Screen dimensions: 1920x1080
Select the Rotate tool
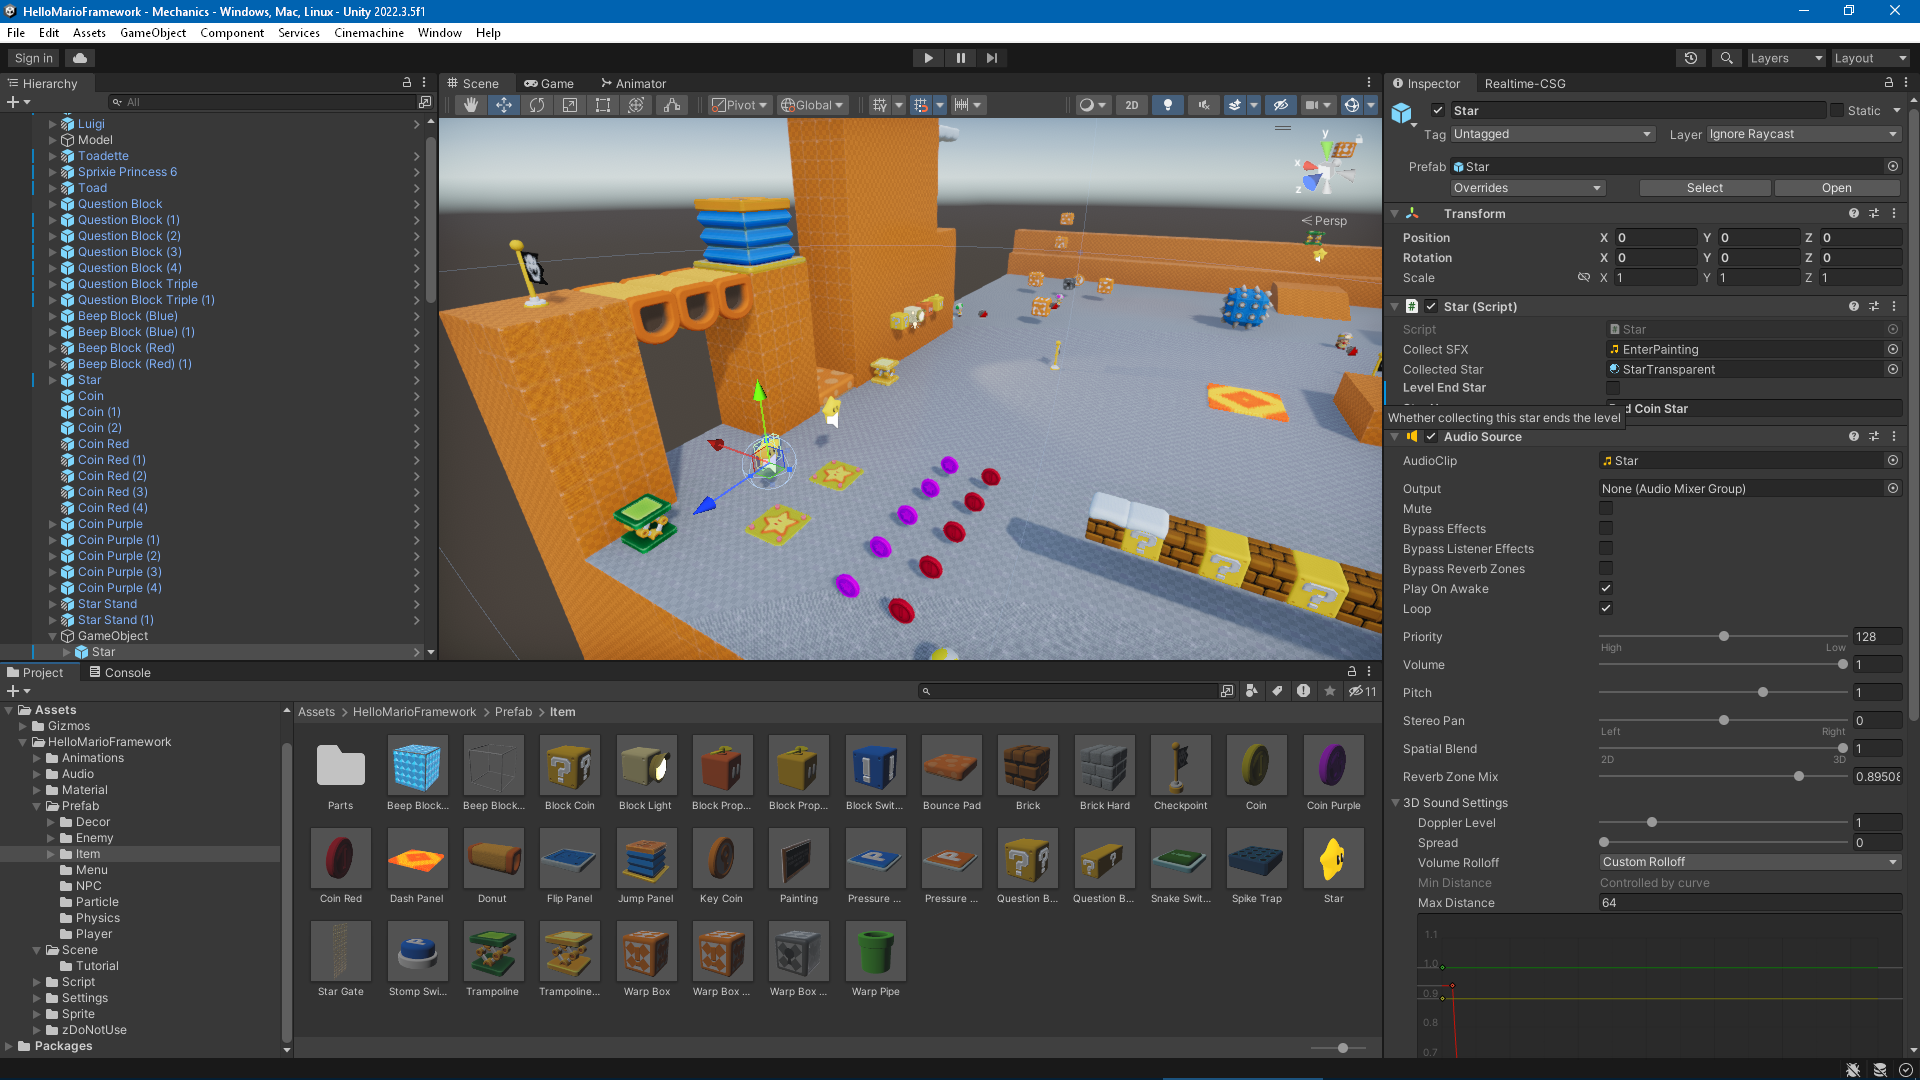pos(537,105)
